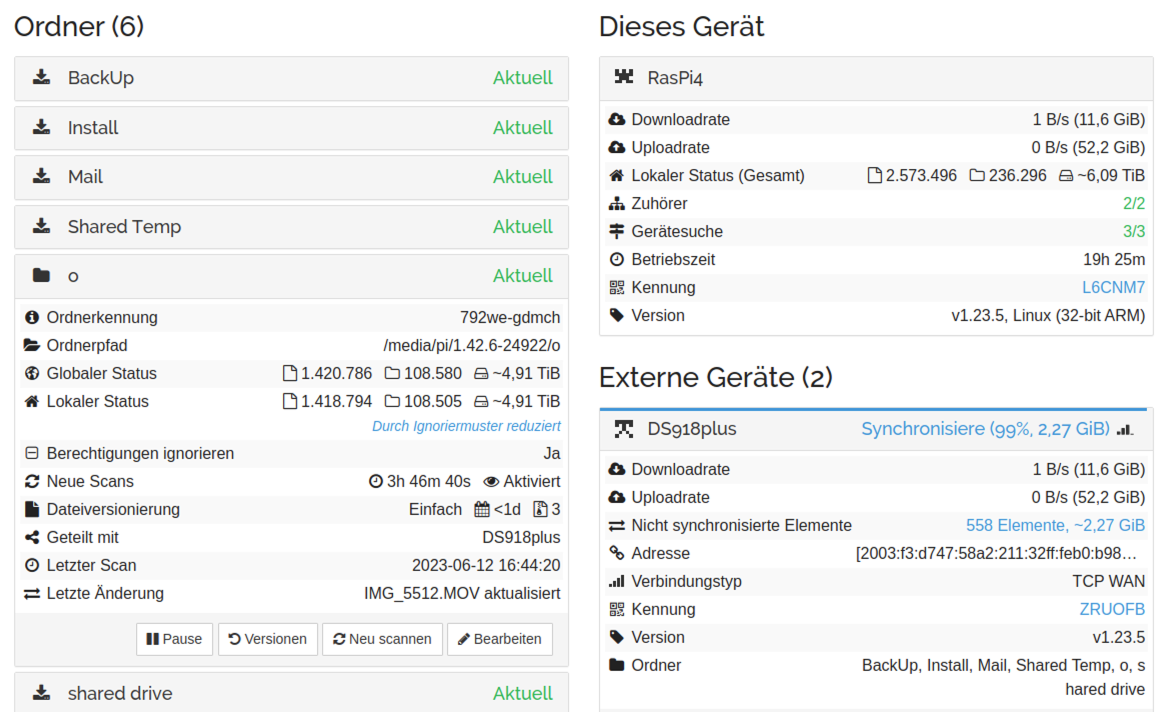Collapse the 'o' folder panel
Viewport: 1162px width, 712px height.
(x=291, y=276)
